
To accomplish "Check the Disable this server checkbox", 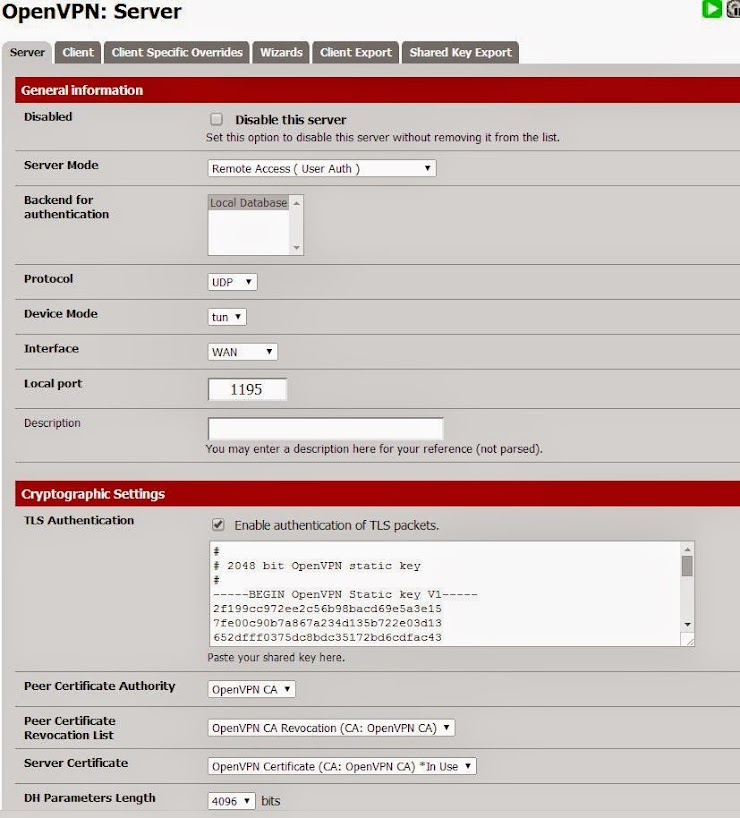I will pyautogui.click(x=217, y=119).
